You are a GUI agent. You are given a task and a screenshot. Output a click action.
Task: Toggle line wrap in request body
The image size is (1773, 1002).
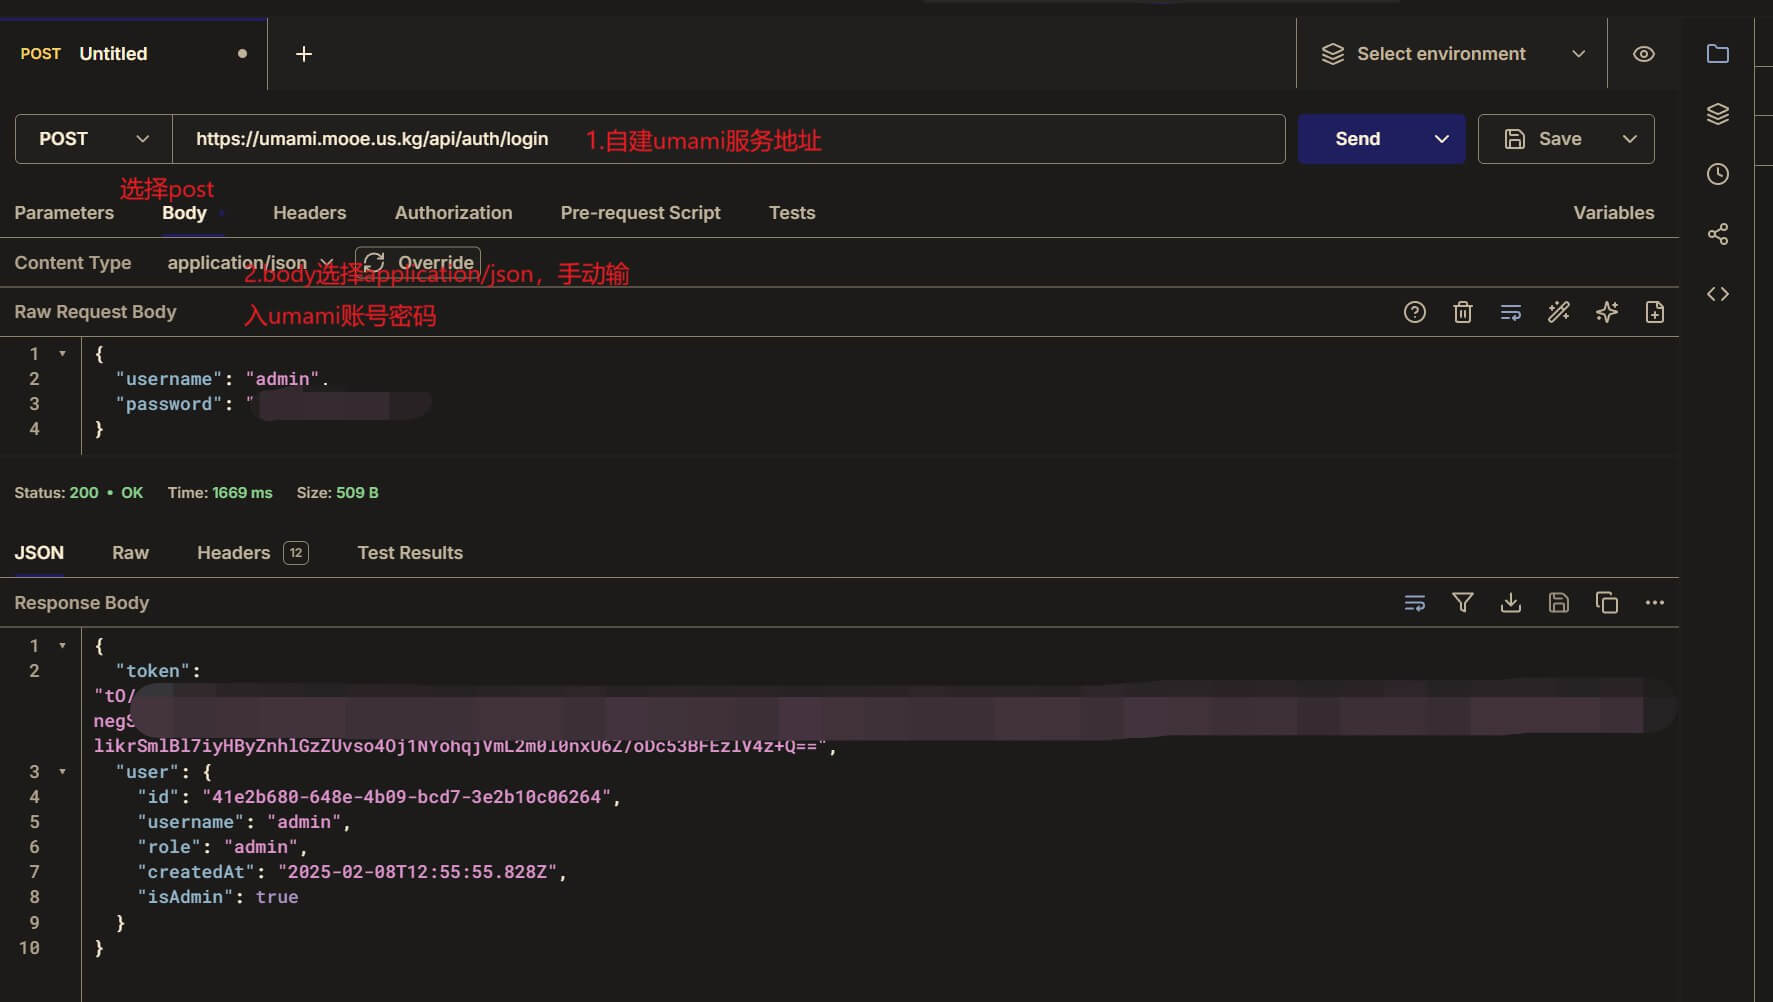tap(1510, 312)
